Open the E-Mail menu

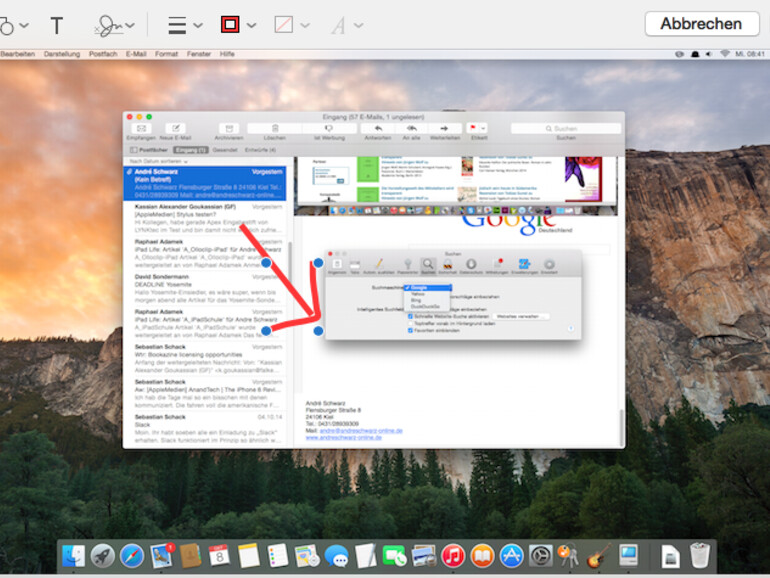(136, 54)
